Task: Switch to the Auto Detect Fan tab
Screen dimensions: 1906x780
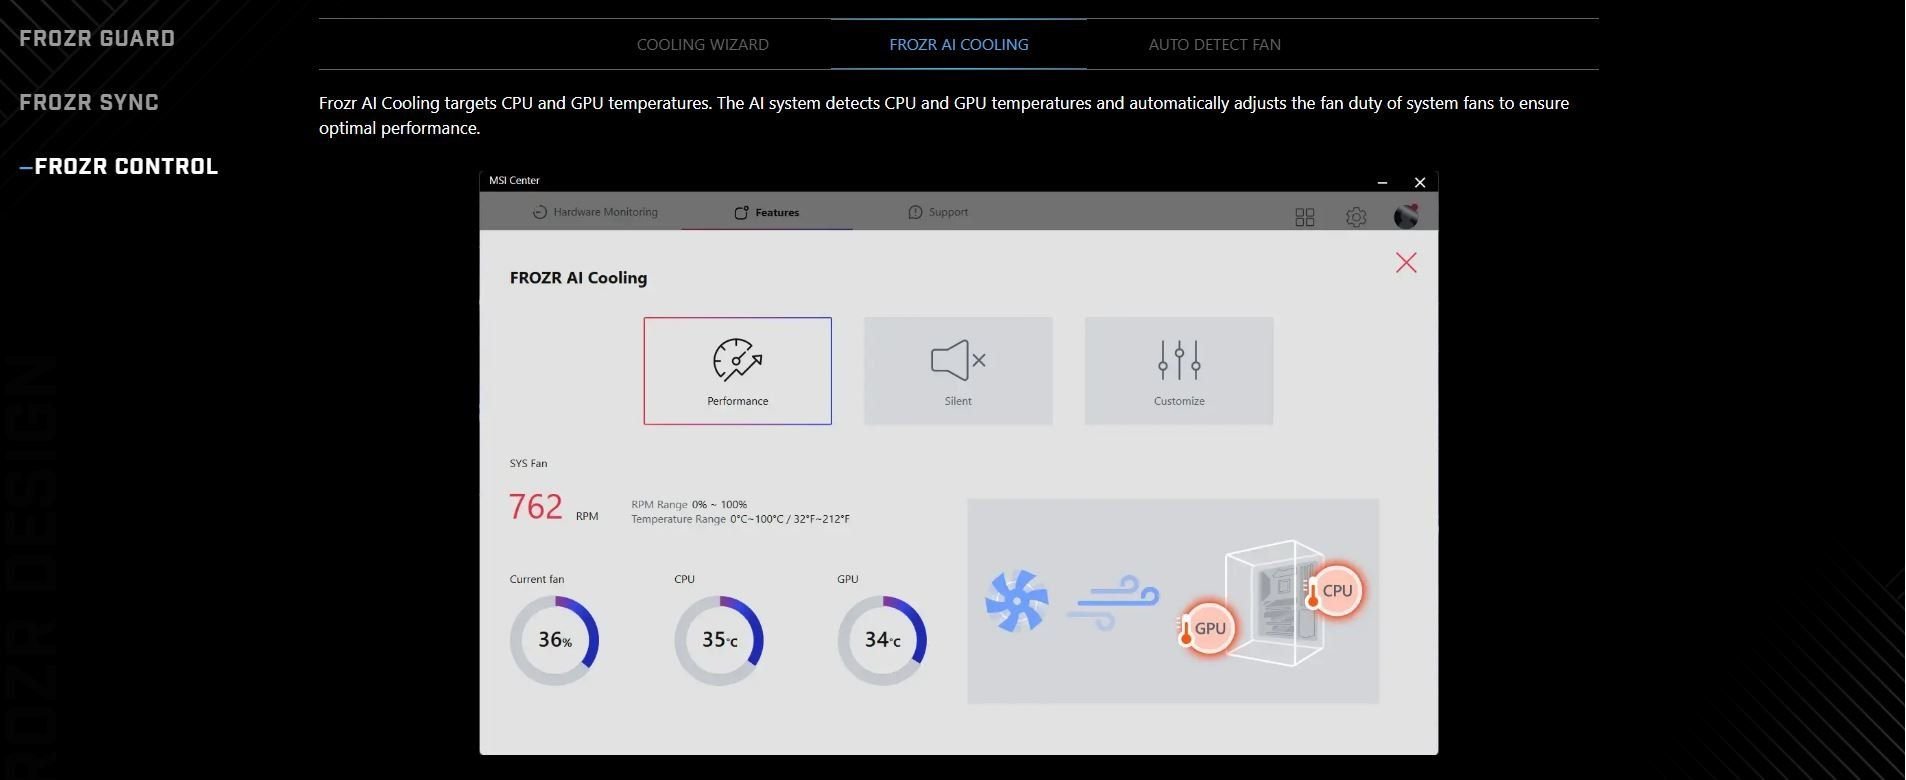Action: 1215,44
